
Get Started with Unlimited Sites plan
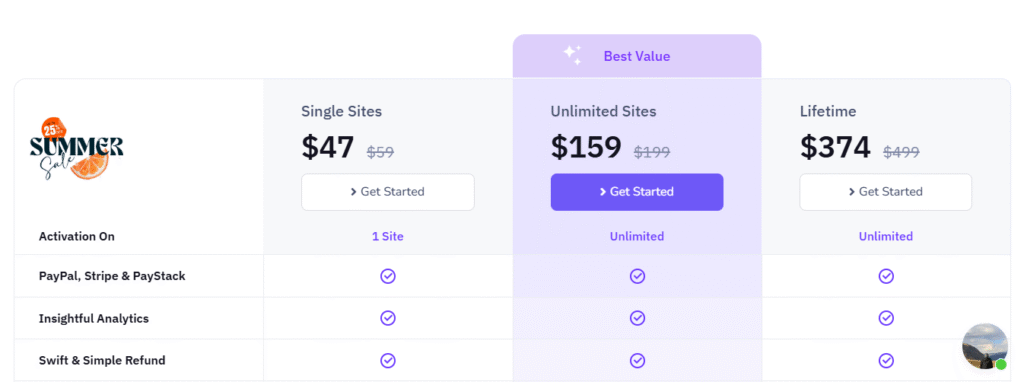[x=637, y=192]
